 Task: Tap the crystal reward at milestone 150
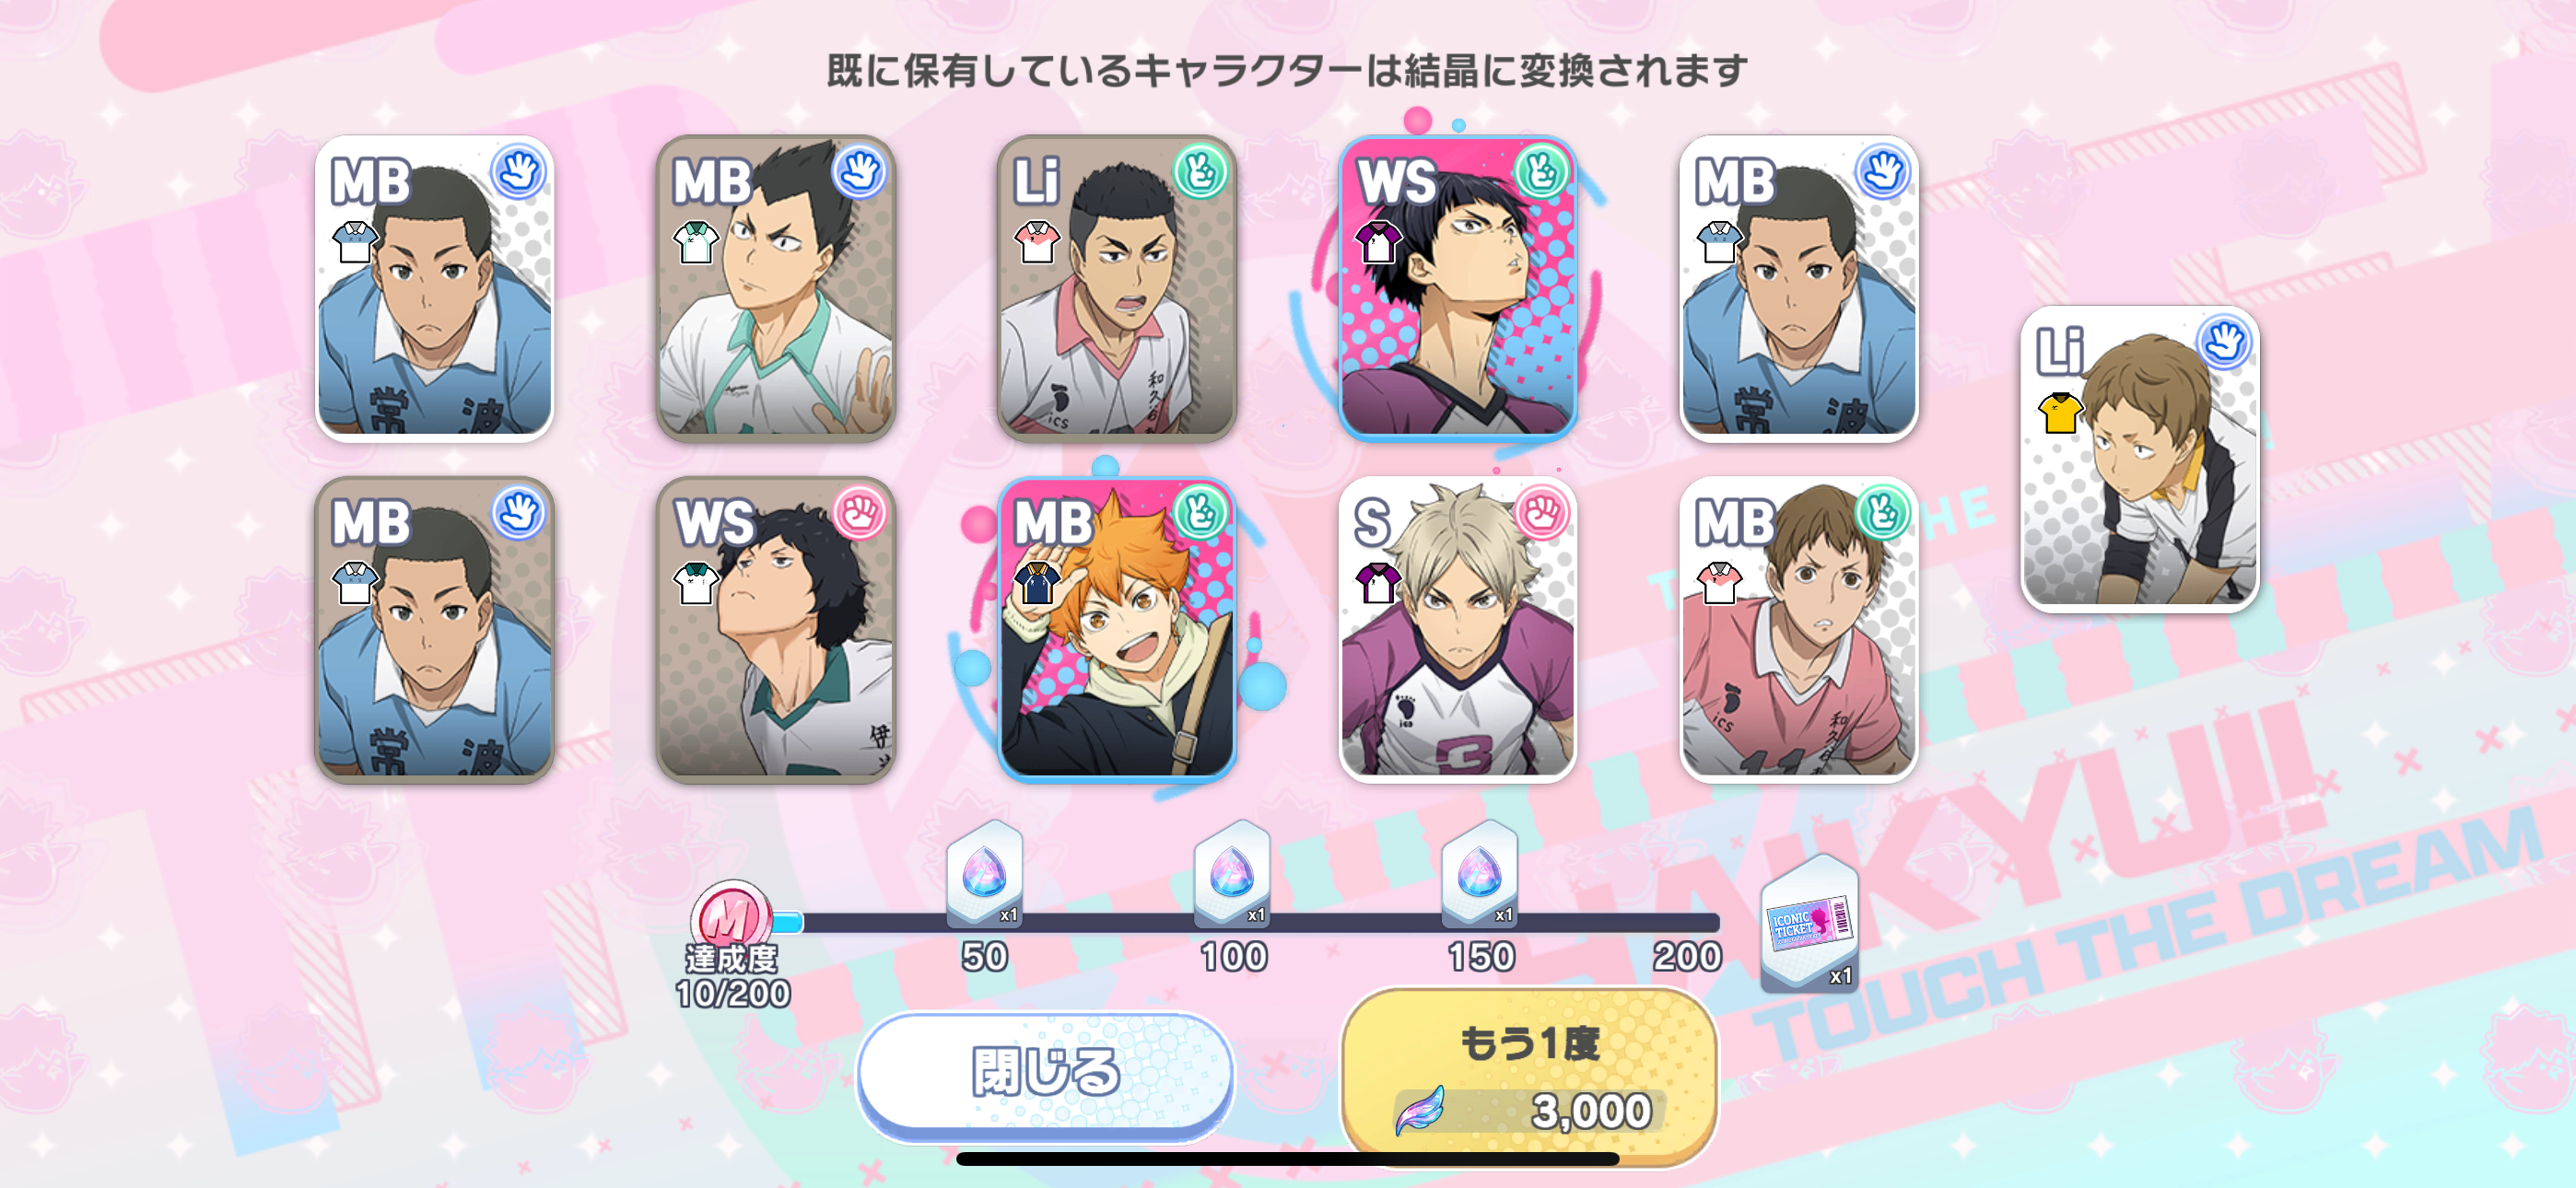click(x=1480, y=874)
